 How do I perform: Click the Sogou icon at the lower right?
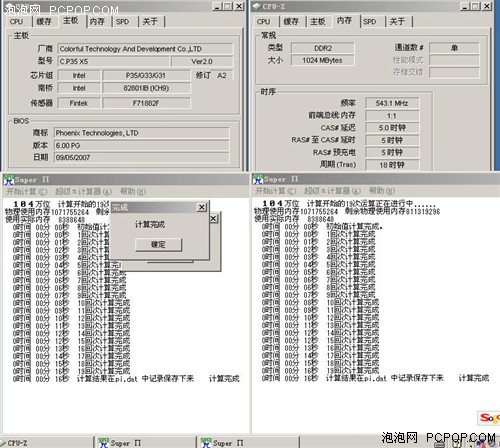pyautogui.click(x=489, y=418)
